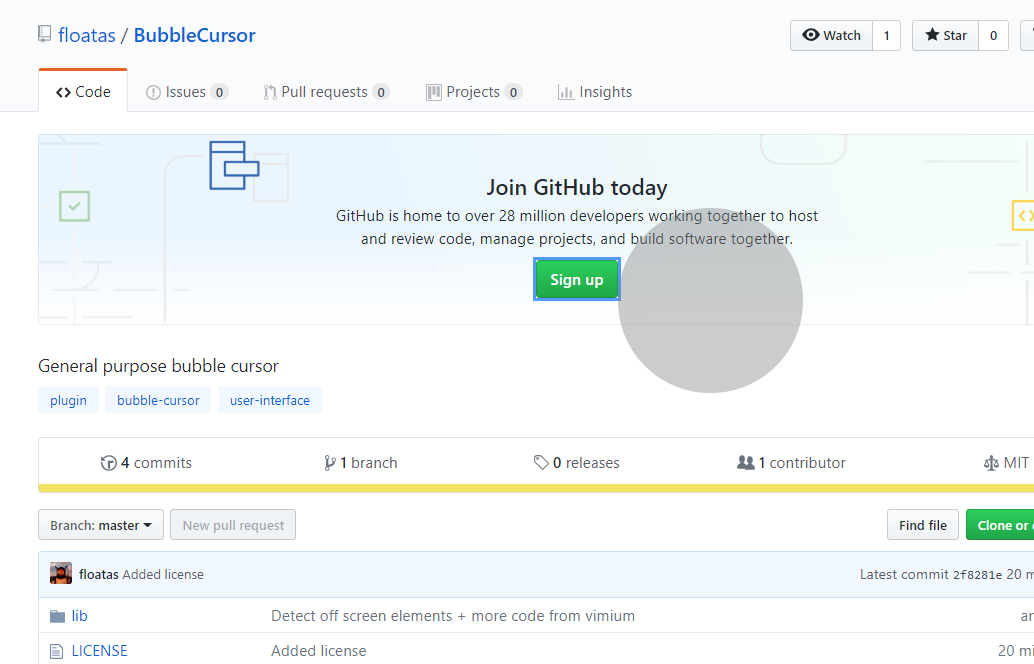Screen dimensions: 1034x664
Task: Open the latest commit message in header row
Action: [x=163, y=574]
